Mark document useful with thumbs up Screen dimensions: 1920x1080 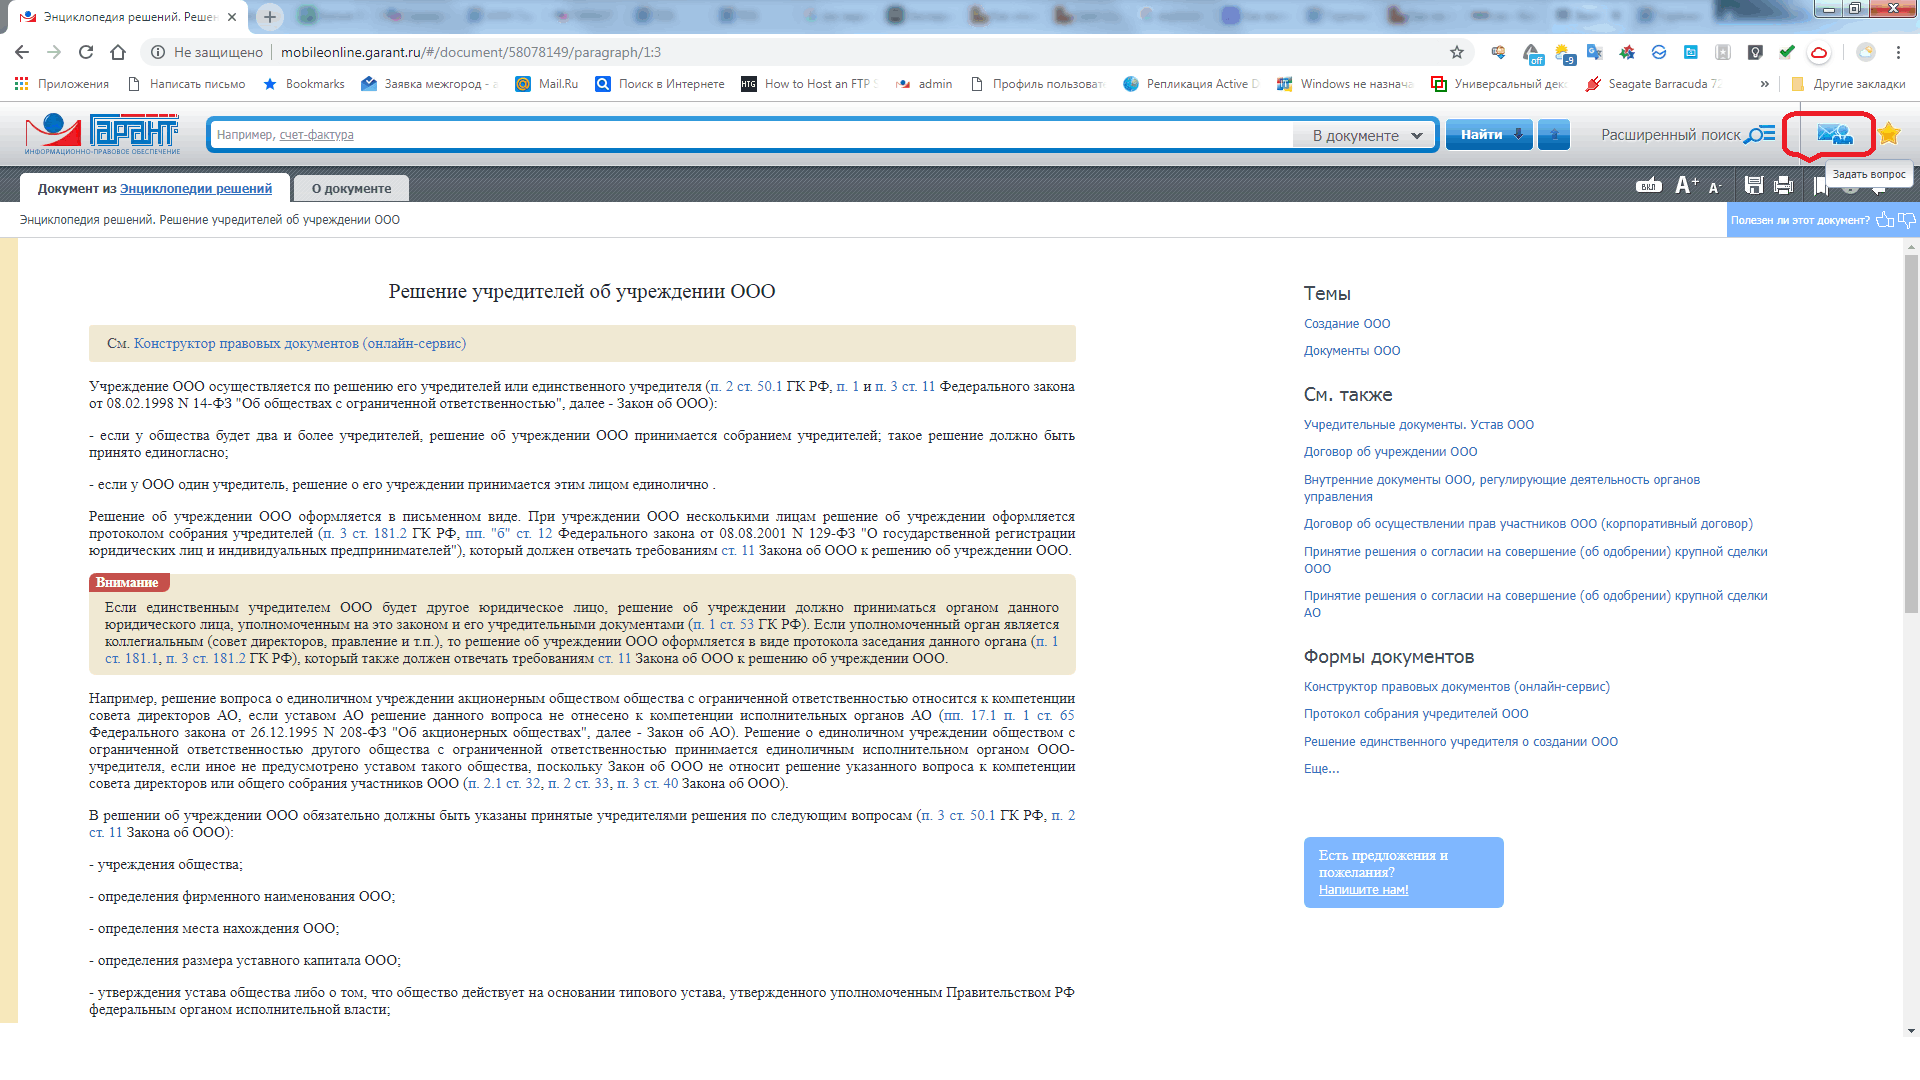point(1885,220)
